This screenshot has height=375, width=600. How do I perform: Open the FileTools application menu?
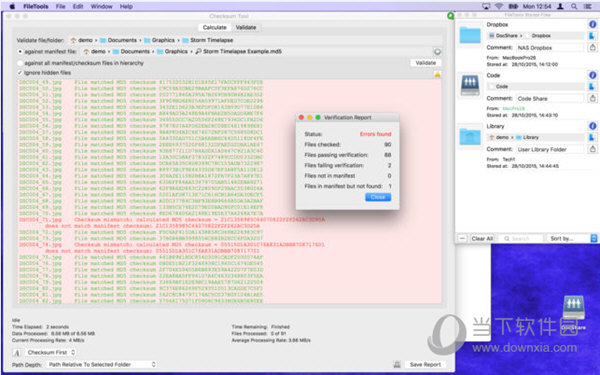36,6
